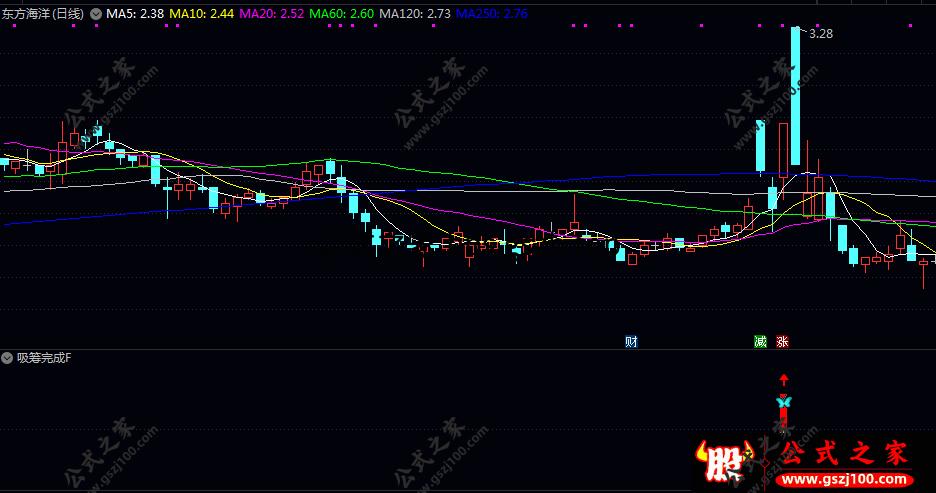Select the MA250: 2.76 indicator label
Image resolution: width=936 pixels, height=493 pixels.
point(492,14)
